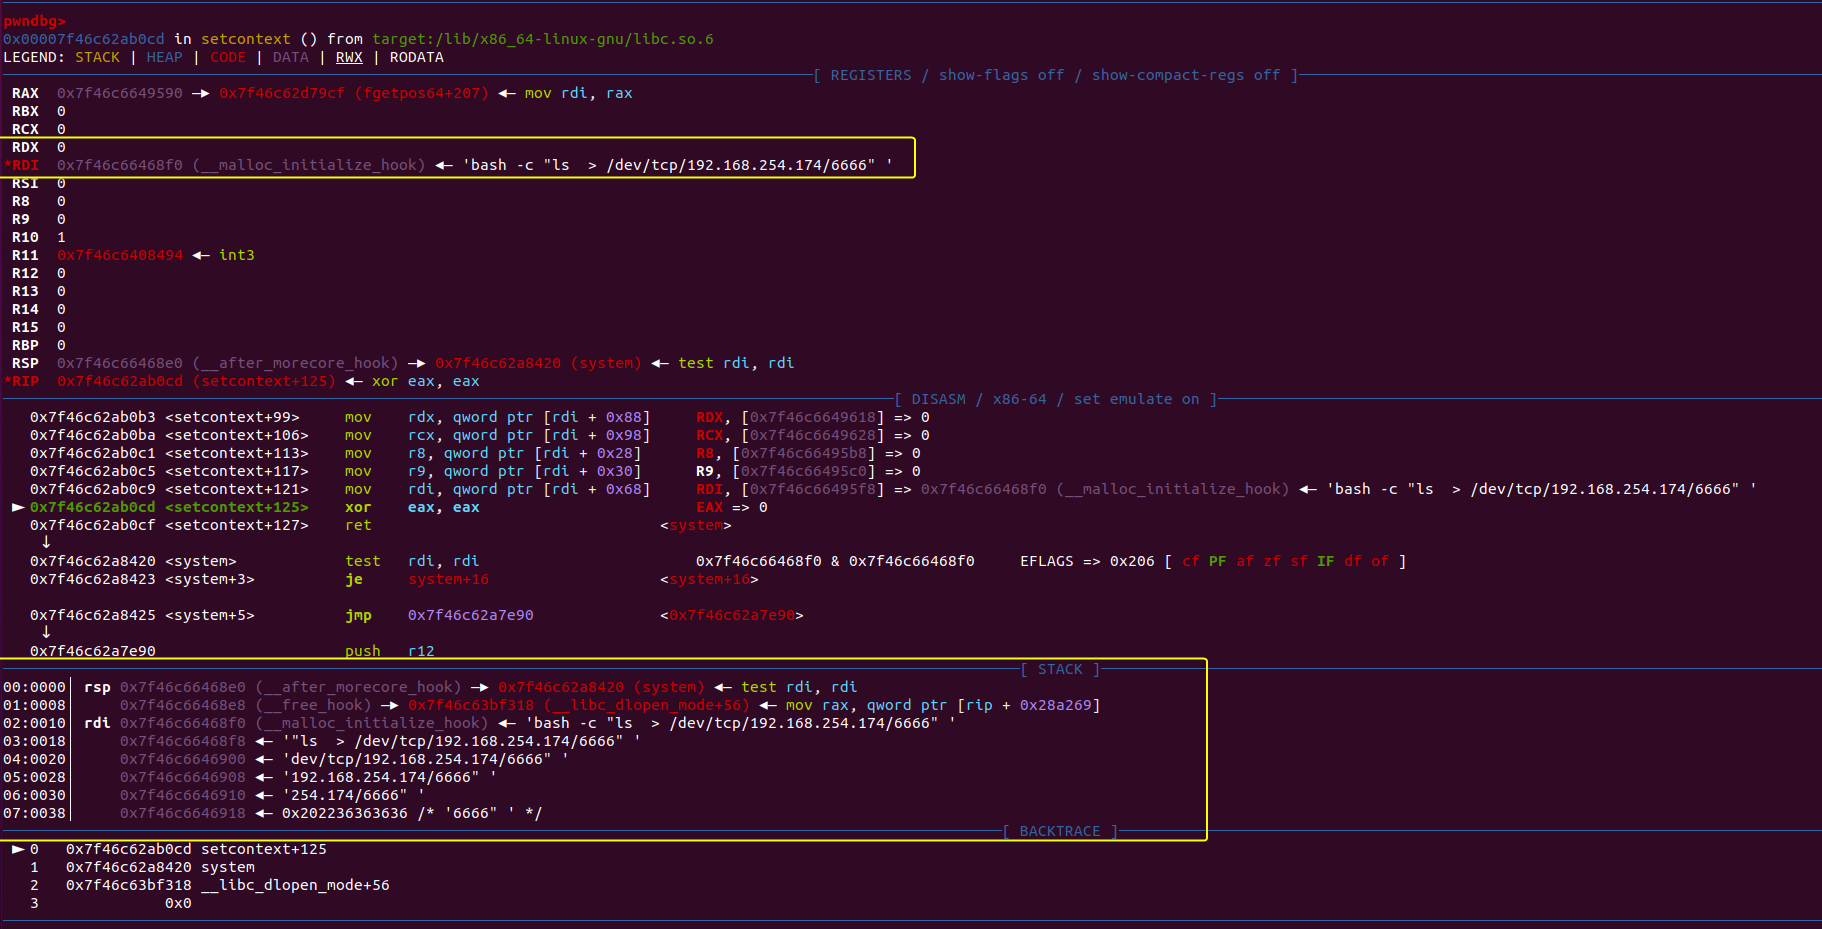Click <setcontext+121> in the disassembly
The width and height of the screenshot is (1822, 929).
pyautogui.click(x=237, y=489)
